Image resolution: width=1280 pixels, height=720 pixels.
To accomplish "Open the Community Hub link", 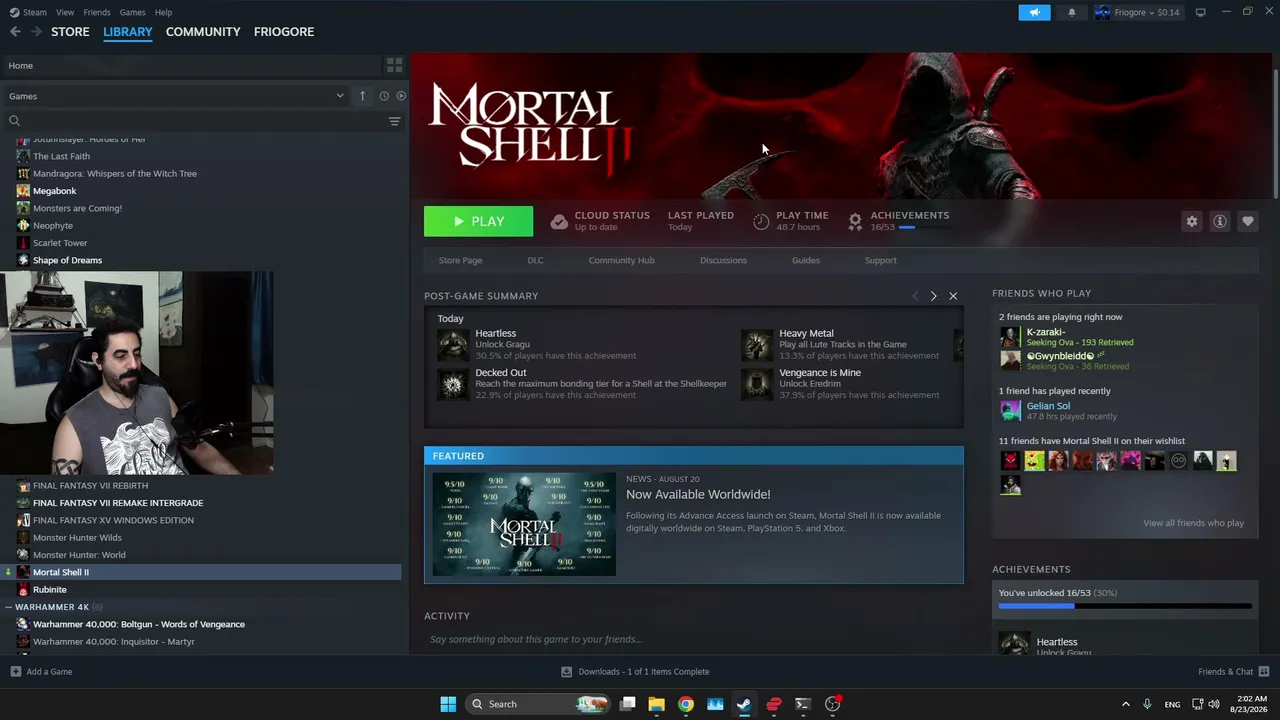I will point(621,260).
